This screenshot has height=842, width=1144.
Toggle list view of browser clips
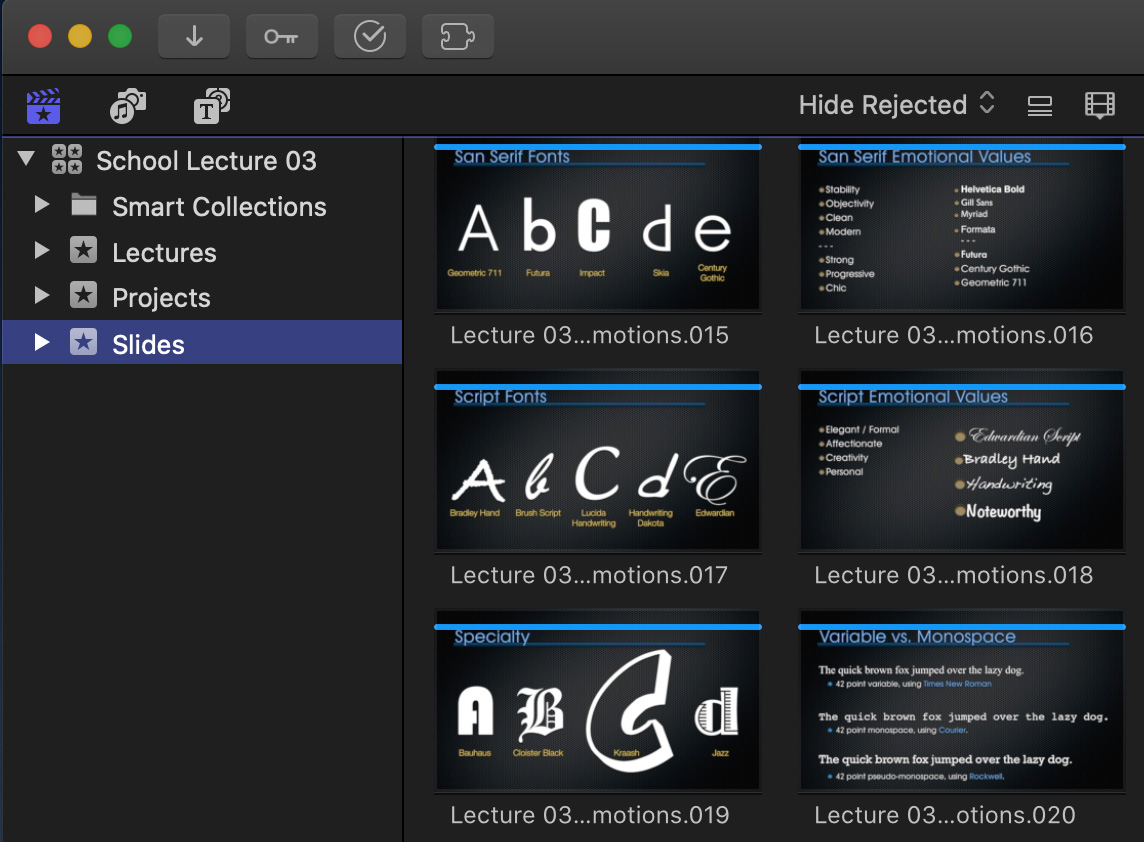click(1040, 106)
